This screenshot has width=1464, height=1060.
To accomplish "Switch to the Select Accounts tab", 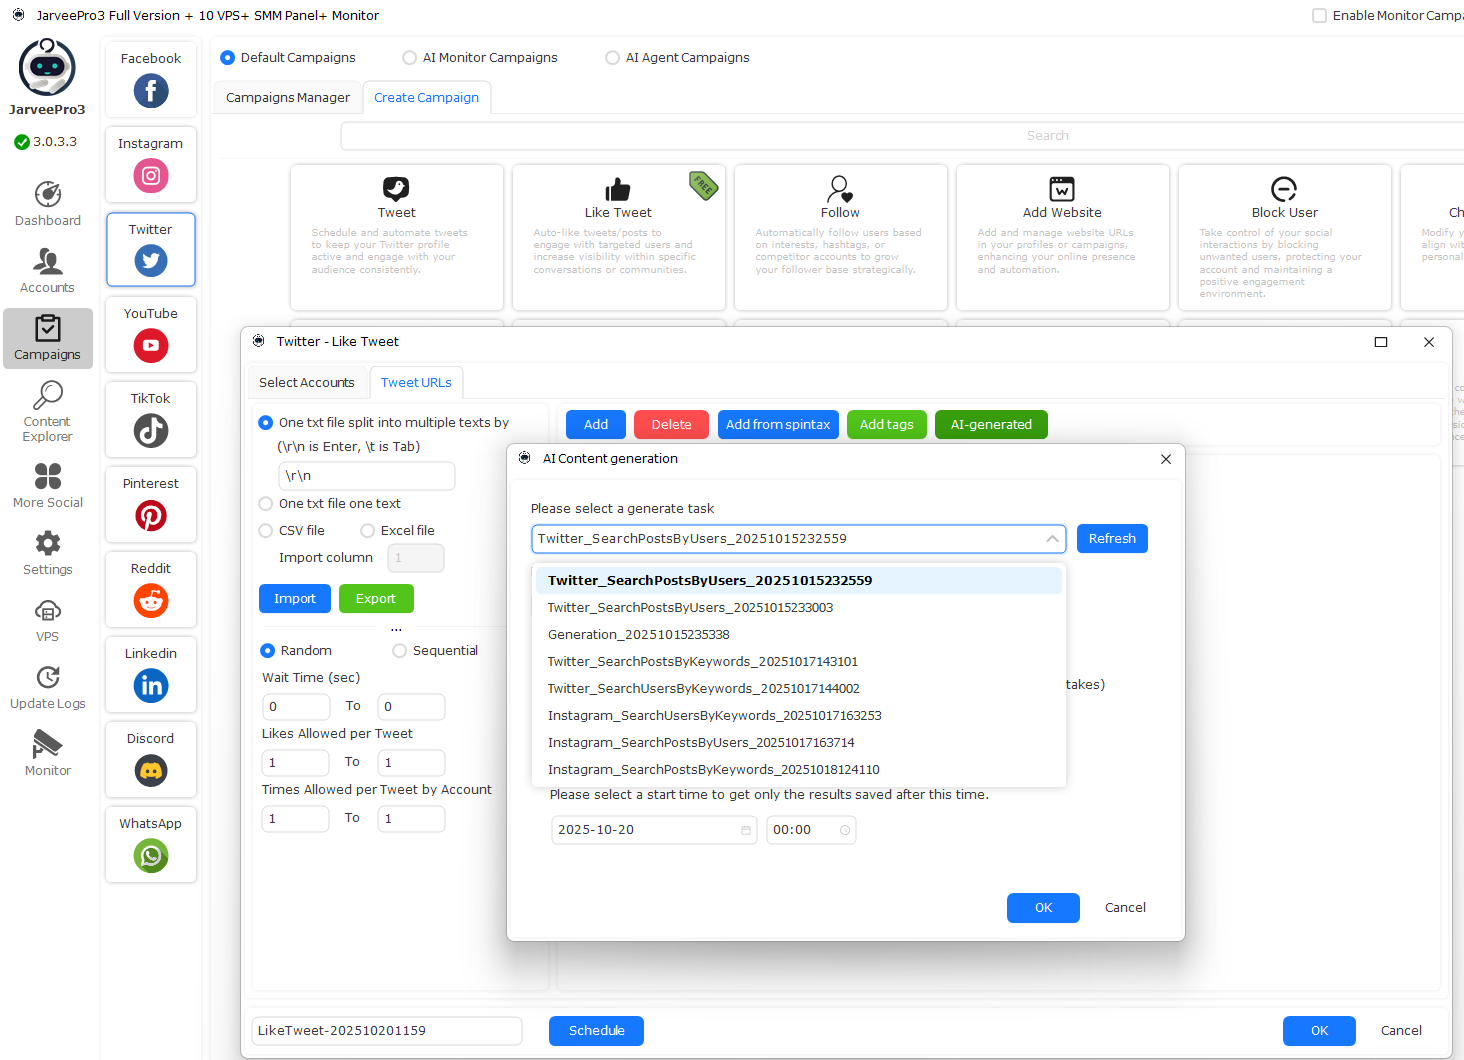I will point(306,383).
